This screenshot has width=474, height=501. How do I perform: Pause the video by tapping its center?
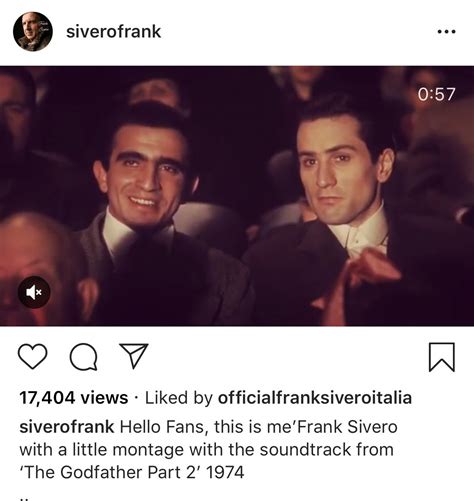[x=237, y=196]
